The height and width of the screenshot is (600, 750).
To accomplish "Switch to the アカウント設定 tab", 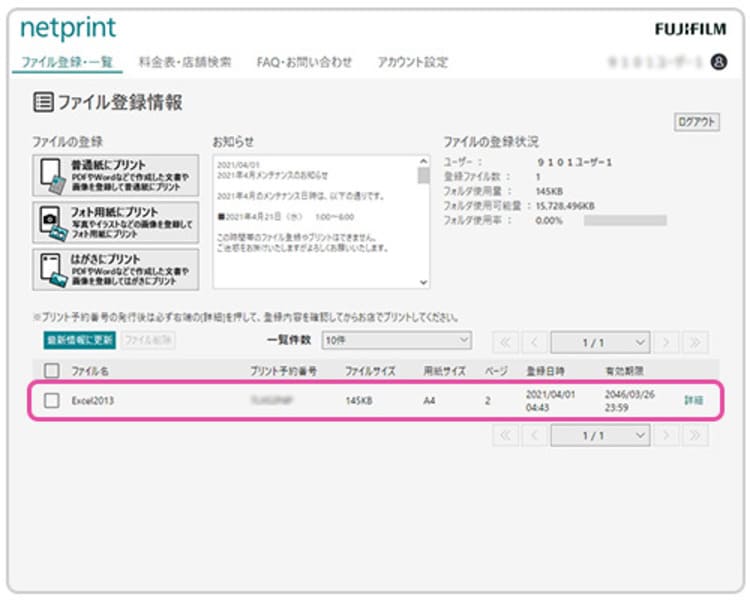I will click(x=413, y=62).
